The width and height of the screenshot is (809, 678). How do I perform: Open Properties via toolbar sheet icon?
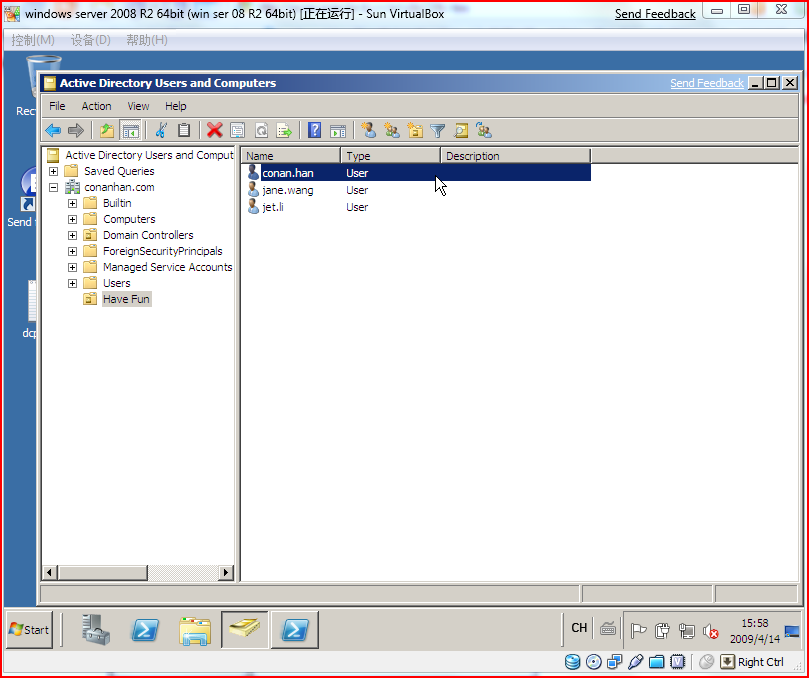(238, 131)
